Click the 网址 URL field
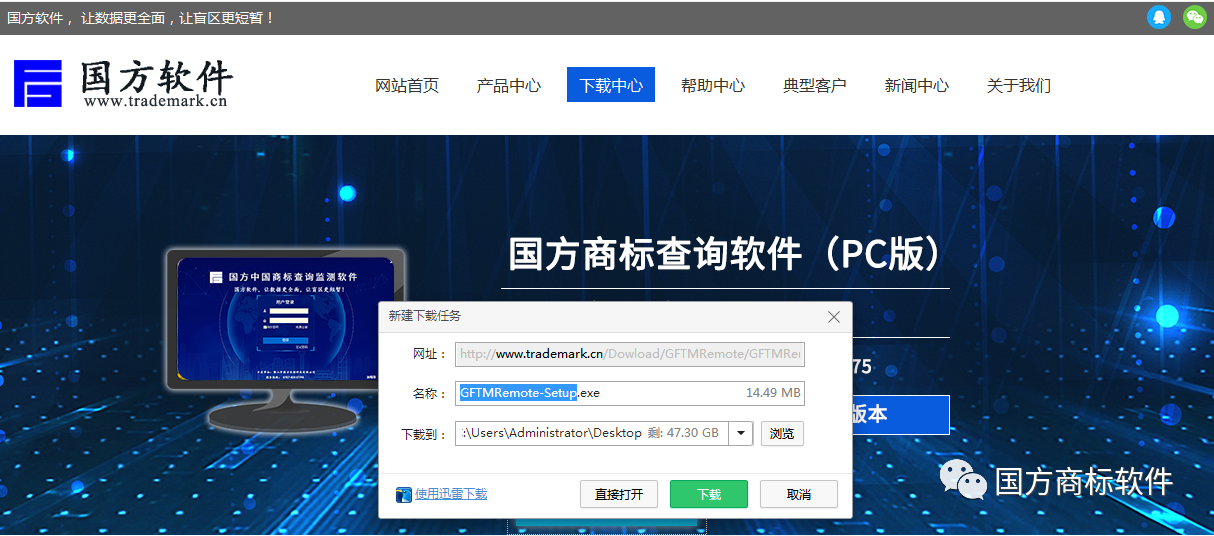Viewport: 1214px width, 536px height. pos(630,354)
